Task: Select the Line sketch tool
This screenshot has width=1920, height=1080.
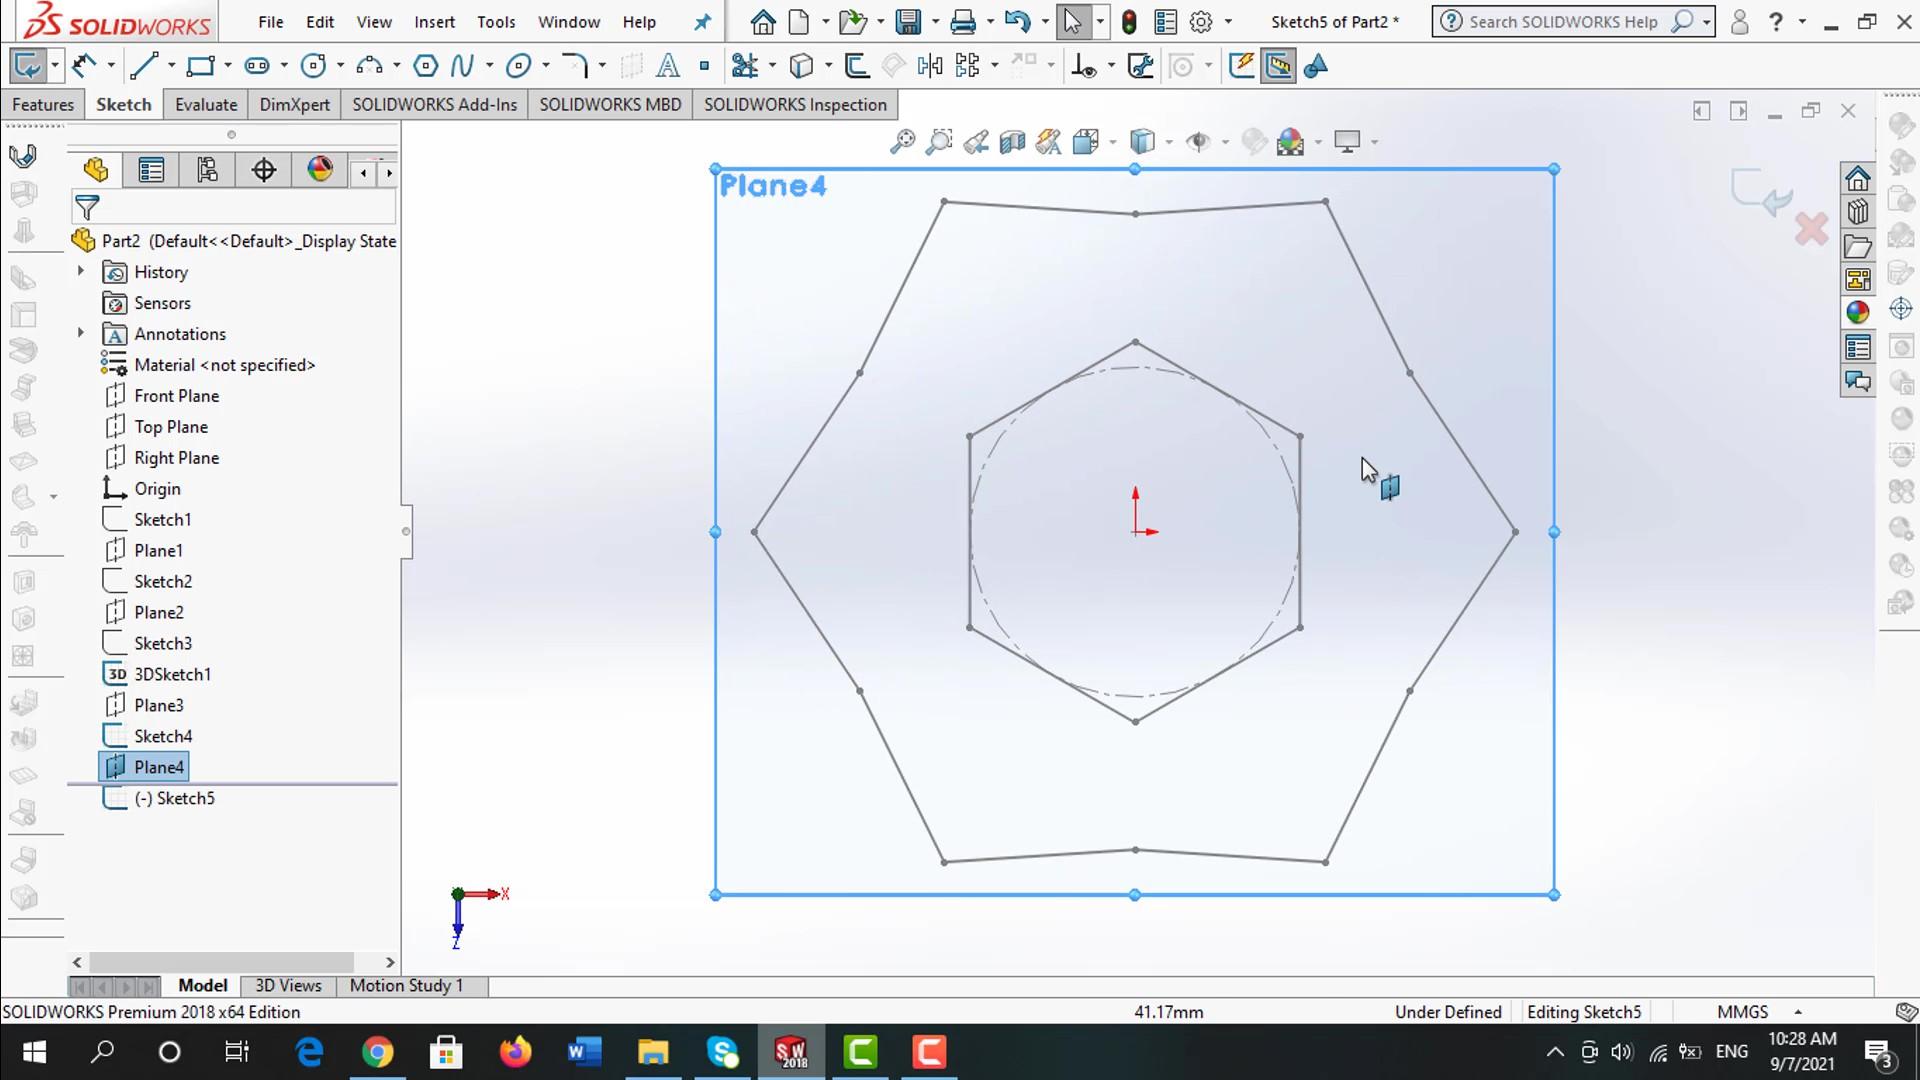Action: pyautogui.click(x=144, y=66)
